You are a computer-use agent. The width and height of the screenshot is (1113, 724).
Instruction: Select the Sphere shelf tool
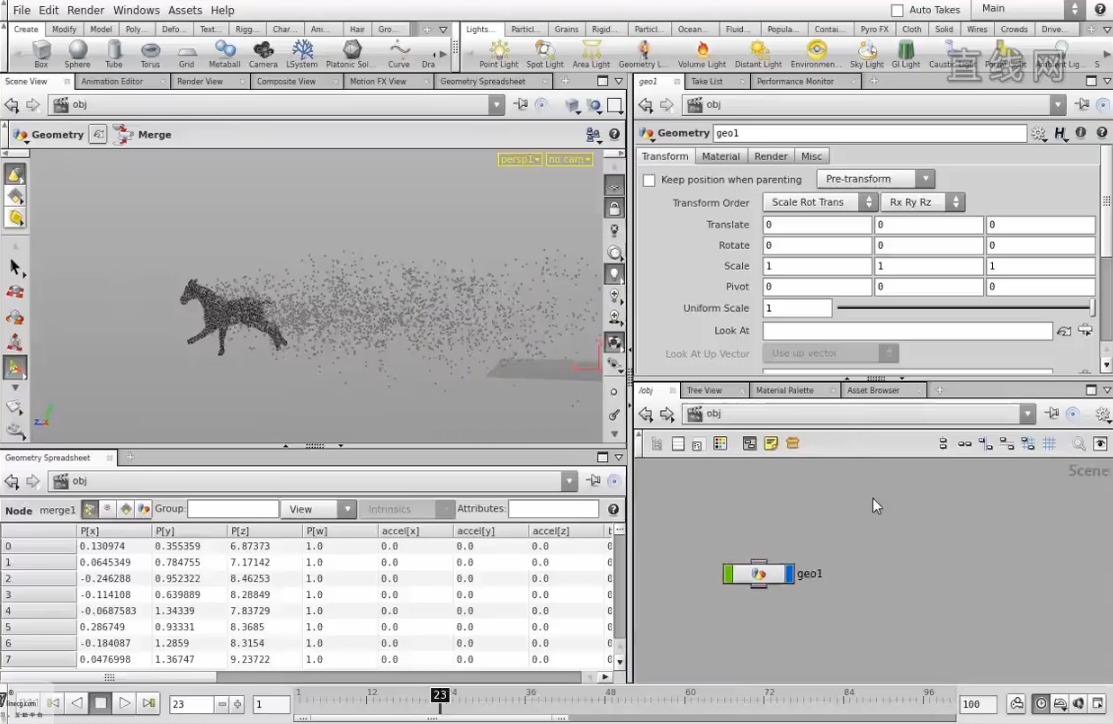pyautogui.click(x=77, y=53)
